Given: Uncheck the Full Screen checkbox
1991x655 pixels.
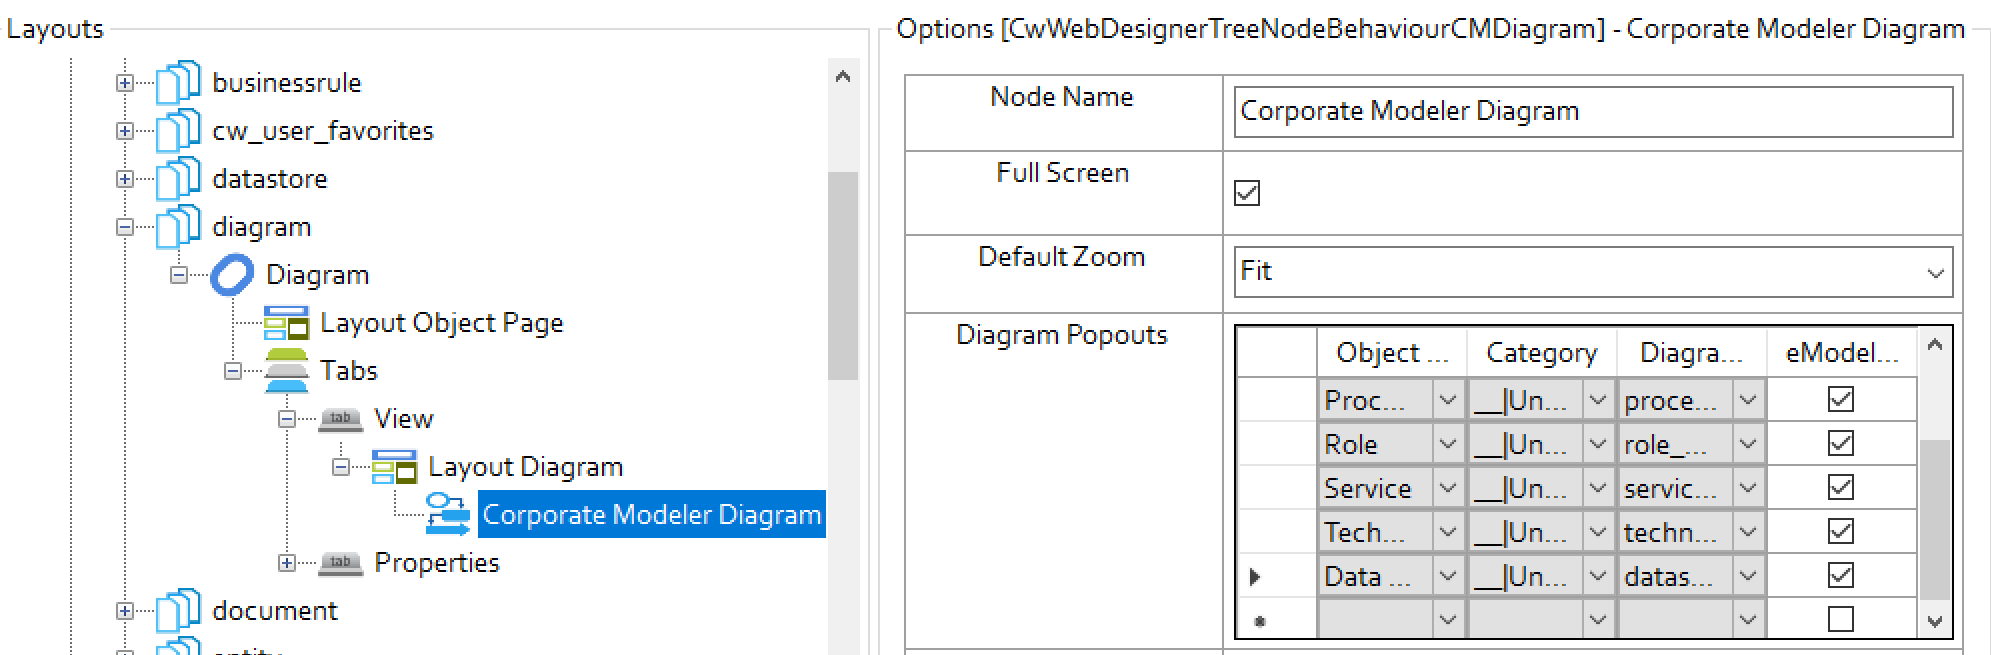Looking at the screenshot, I should tap(1247, 193).
